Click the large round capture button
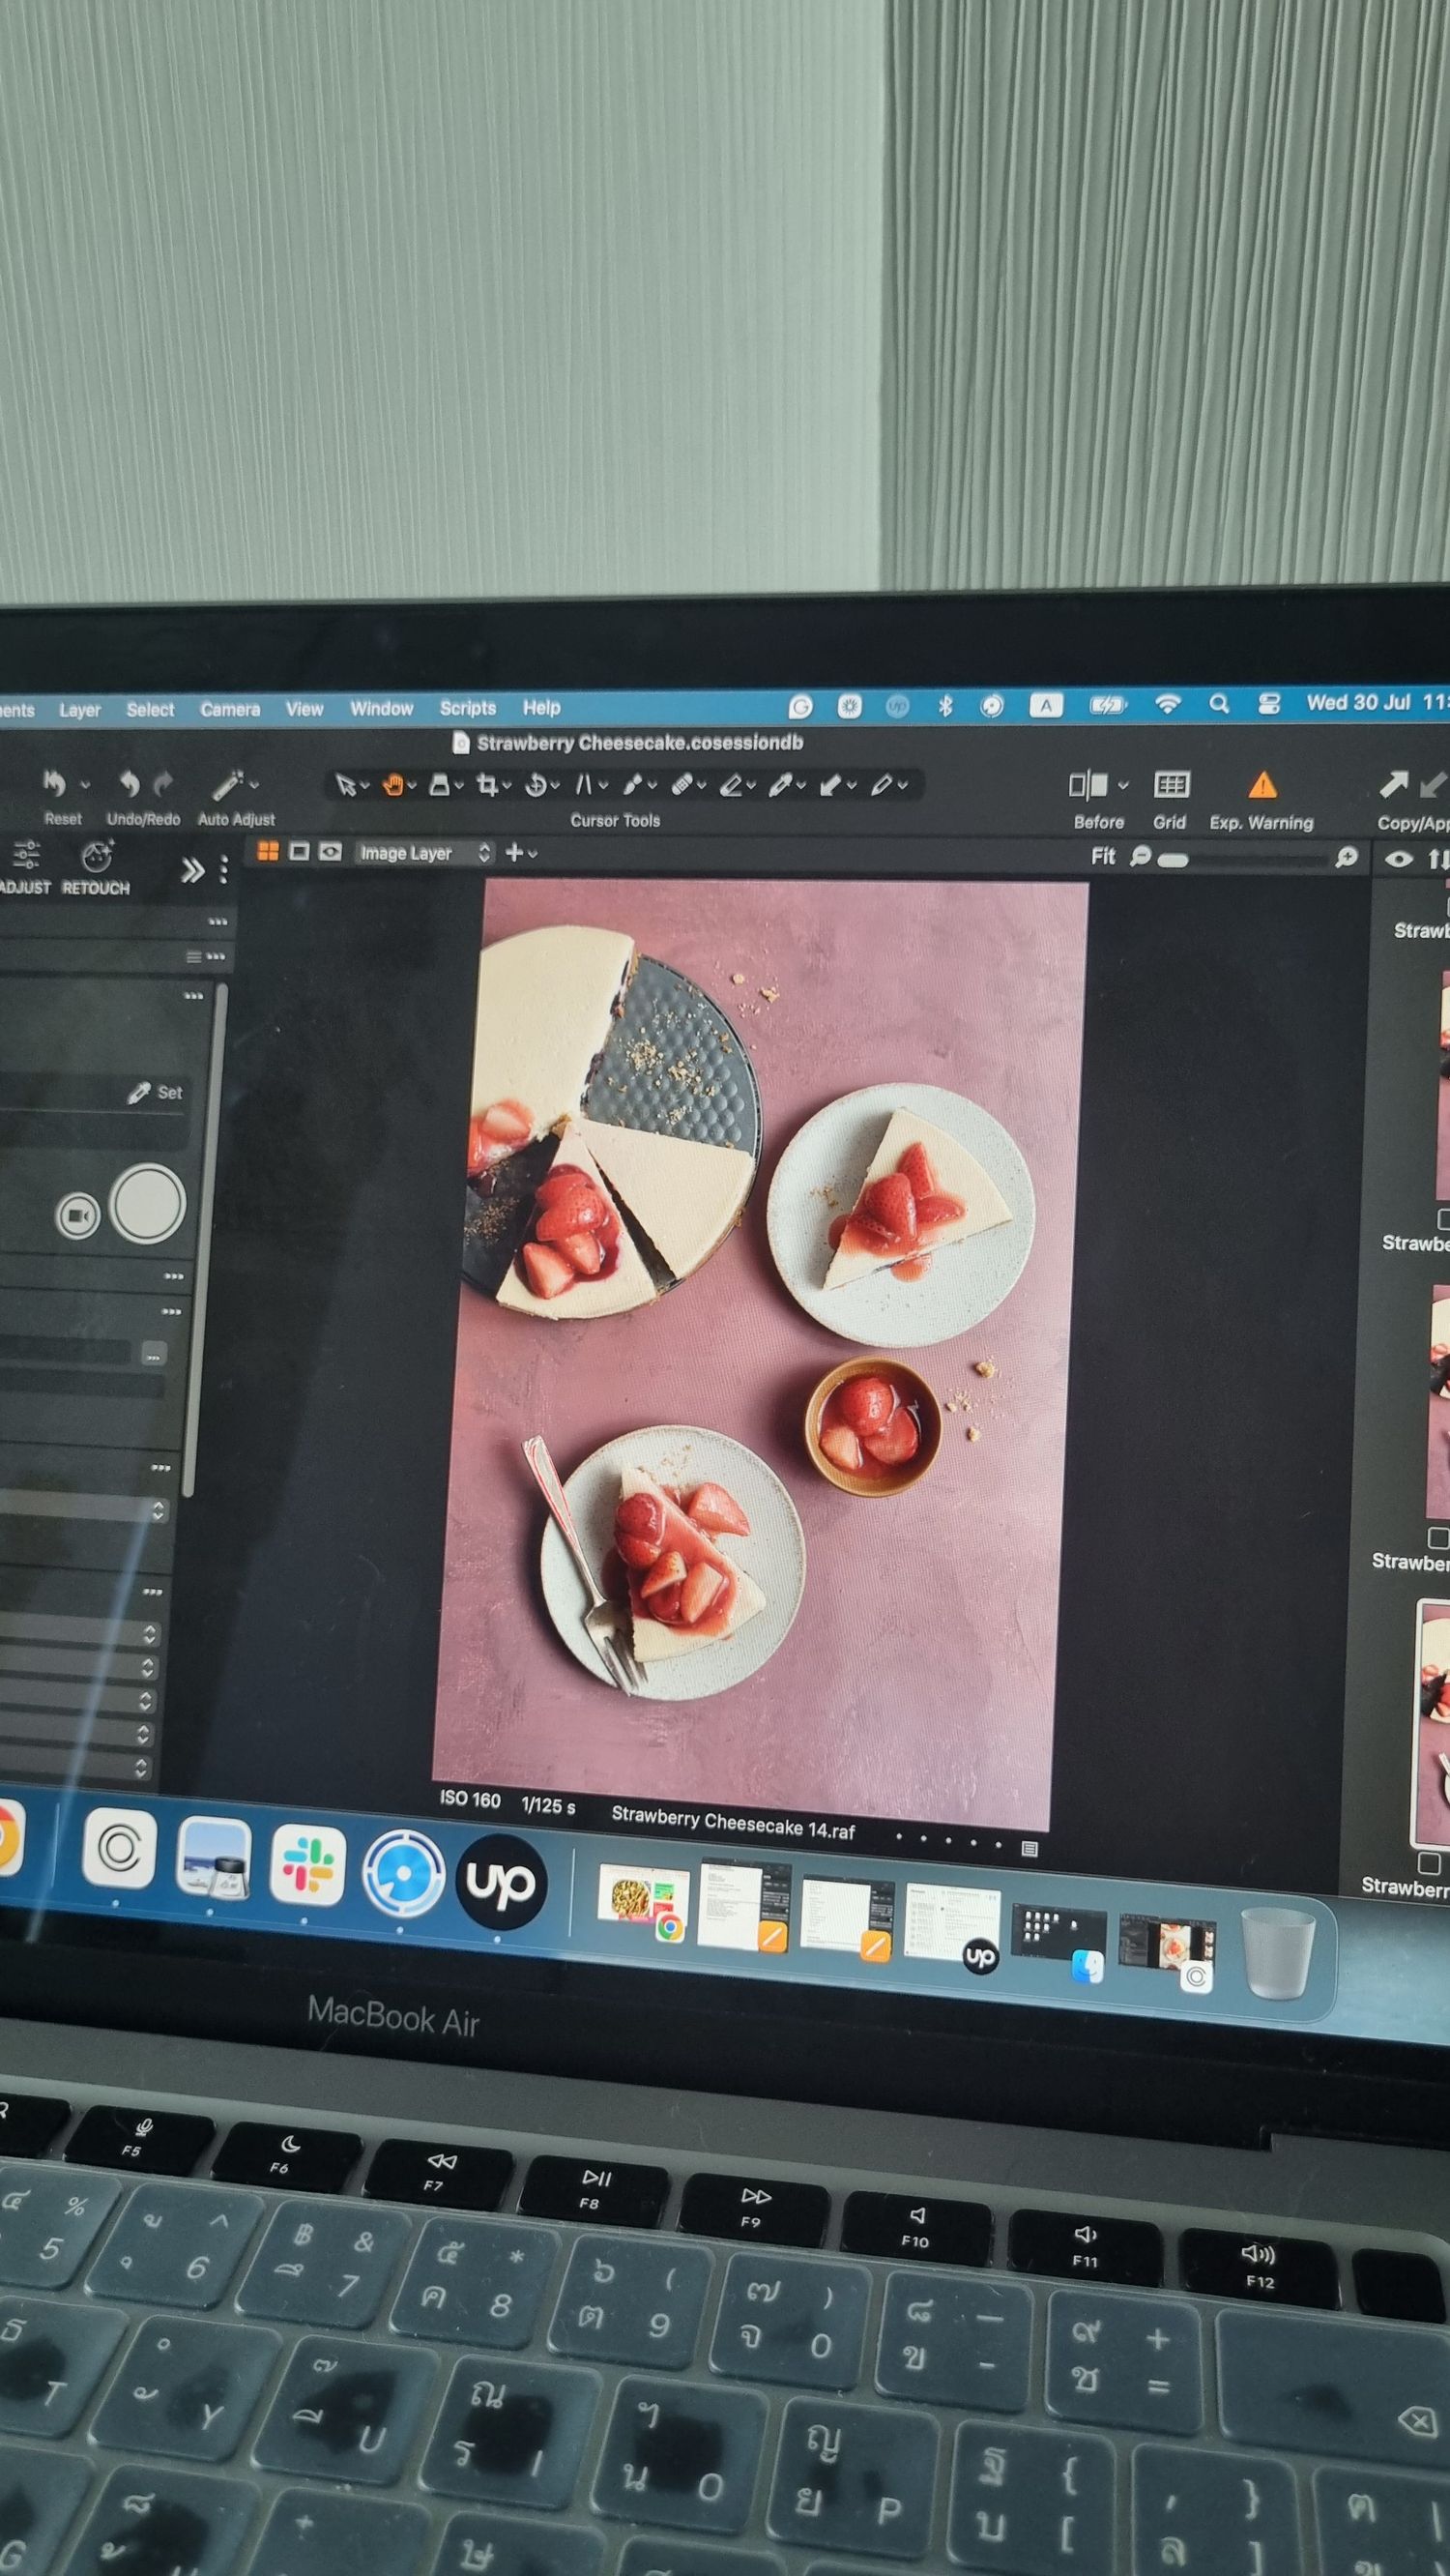Screen dimensions: 1450x2576 tap(148, 1204)
